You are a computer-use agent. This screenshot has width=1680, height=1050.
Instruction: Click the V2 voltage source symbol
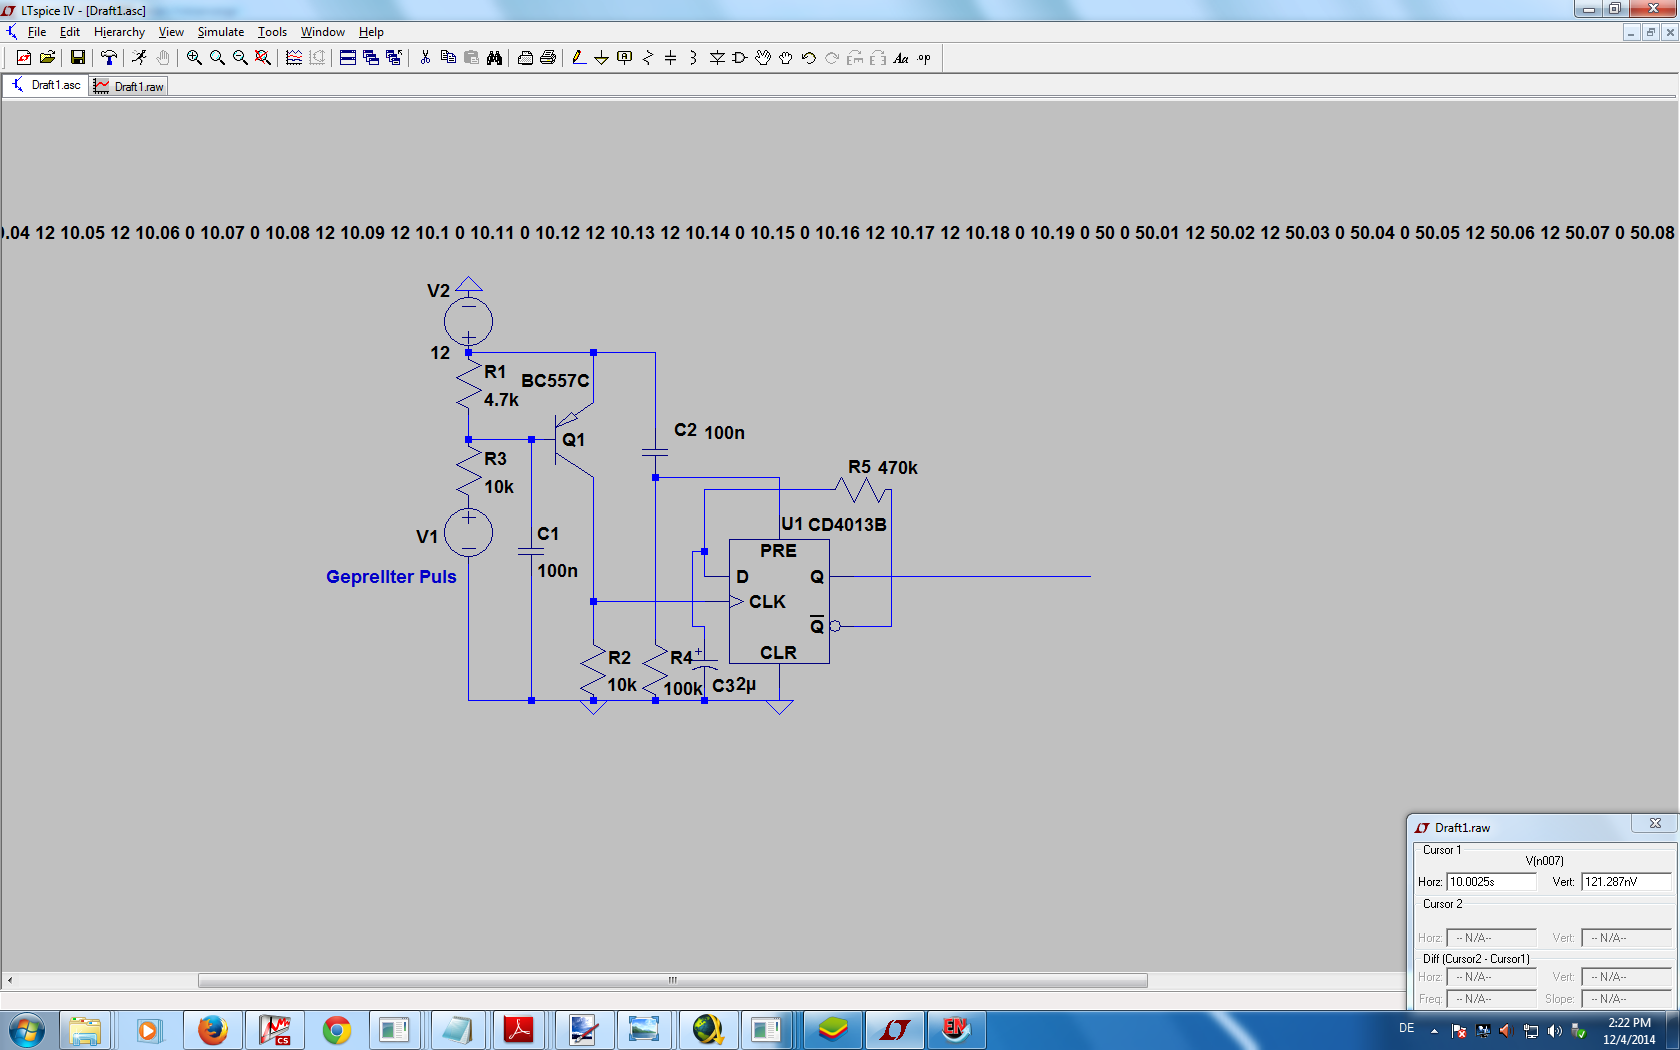(468, 322)
